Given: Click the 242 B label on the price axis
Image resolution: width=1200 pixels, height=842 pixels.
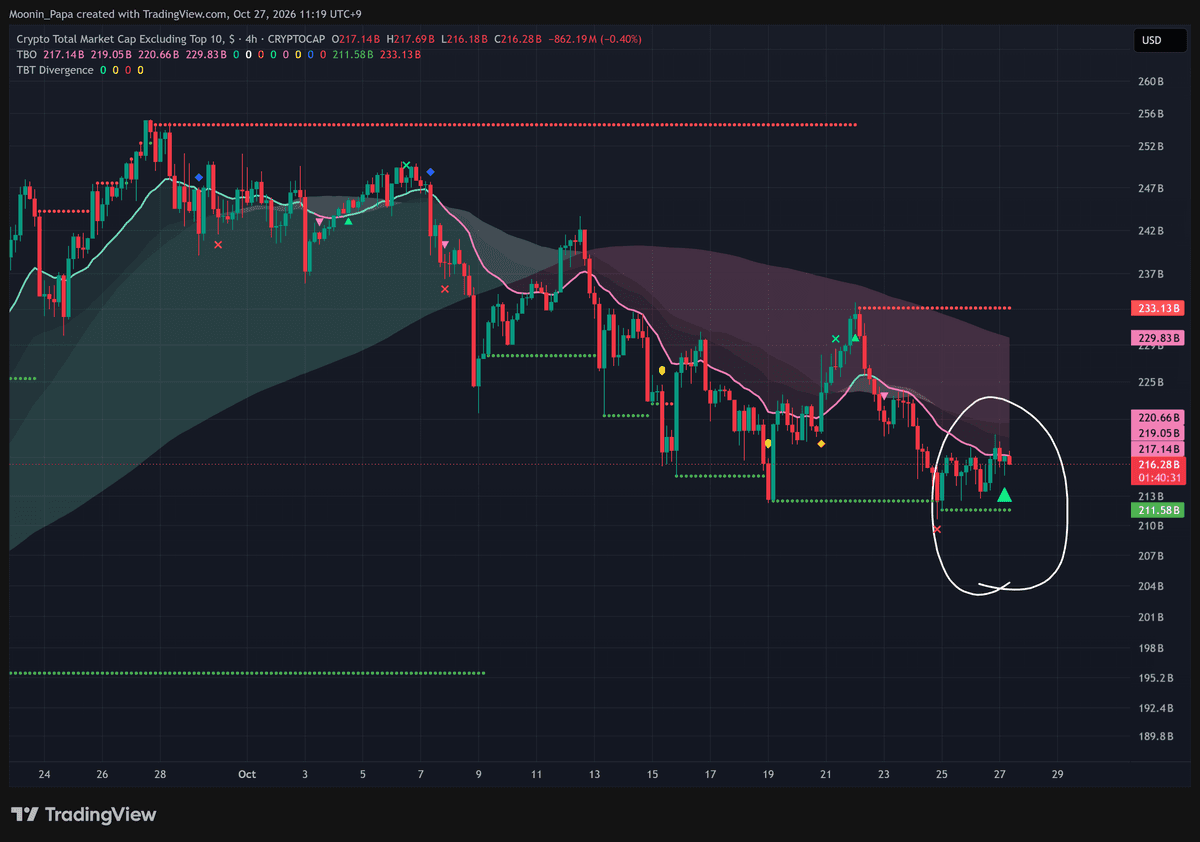Looking at the screenshot, I should 1152,231.
